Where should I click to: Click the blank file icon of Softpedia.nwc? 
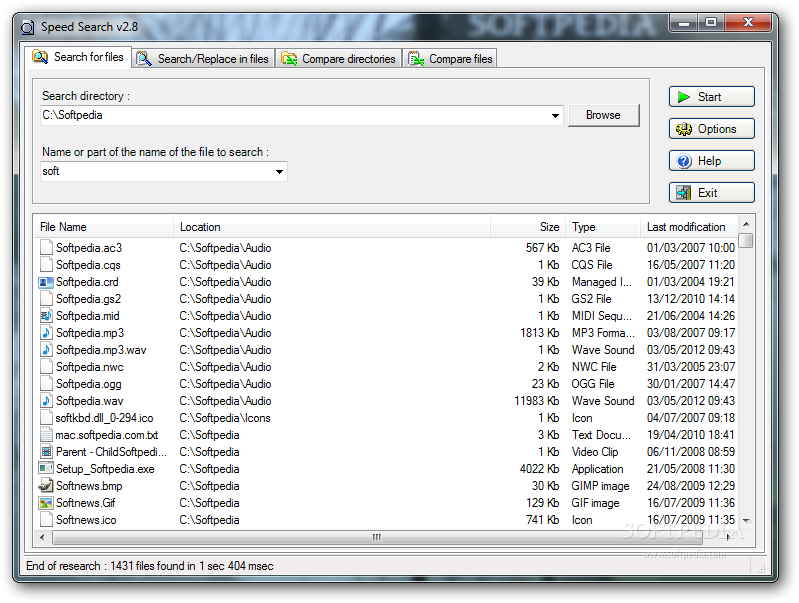[x=46, y=366]
